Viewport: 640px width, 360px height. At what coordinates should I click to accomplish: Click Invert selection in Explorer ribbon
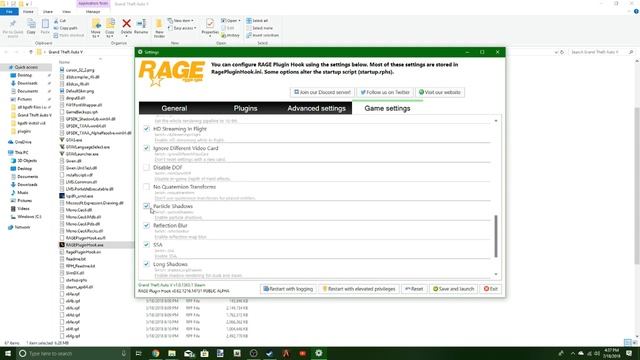point(262,35)
